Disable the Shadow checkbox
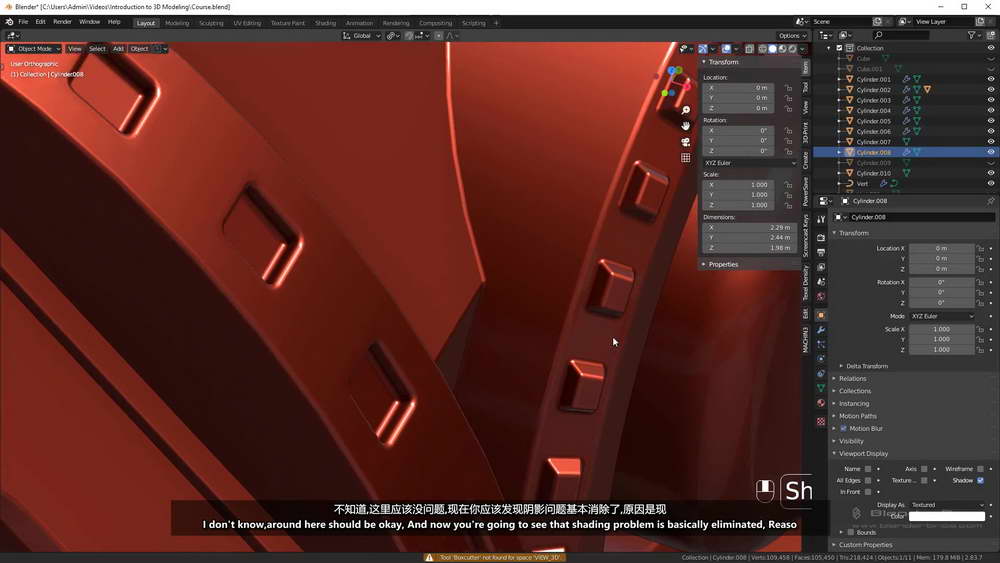1000x563 pixels. click(980, 480)
